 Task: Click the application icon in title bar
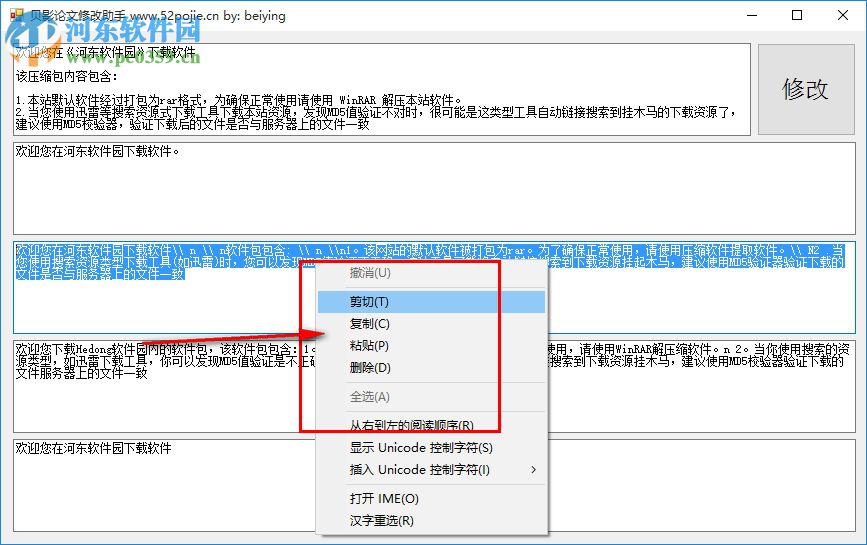click(17, 15)
